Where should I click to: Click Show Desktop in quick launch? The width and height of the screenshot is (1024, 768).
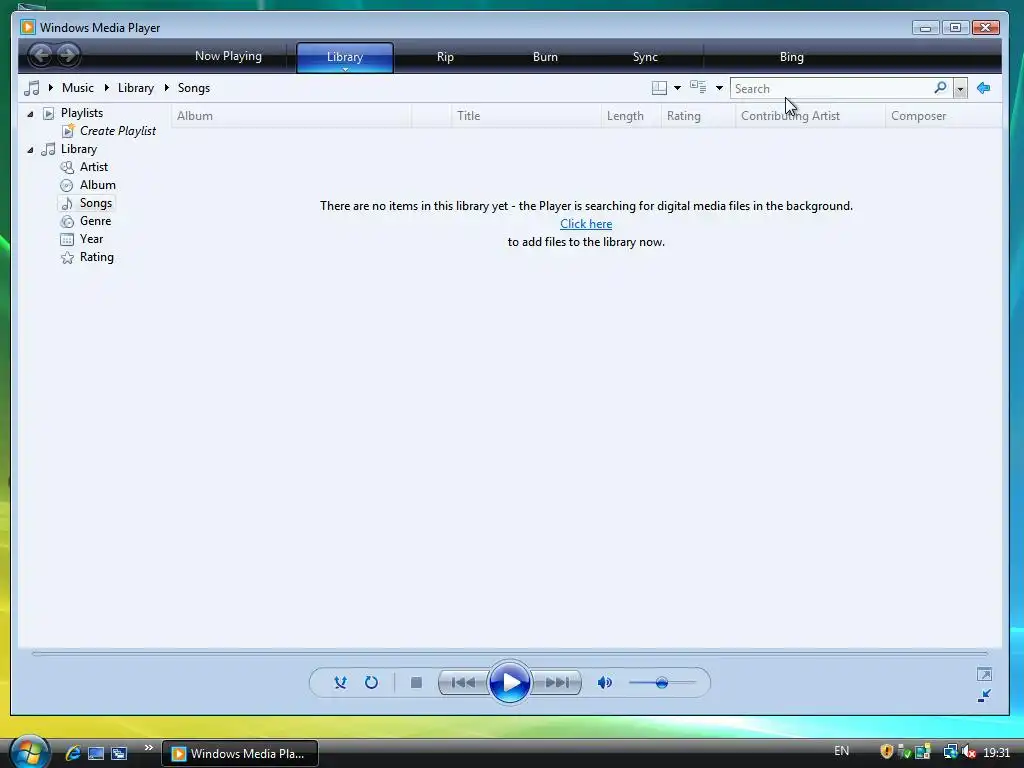coord(96,754)
